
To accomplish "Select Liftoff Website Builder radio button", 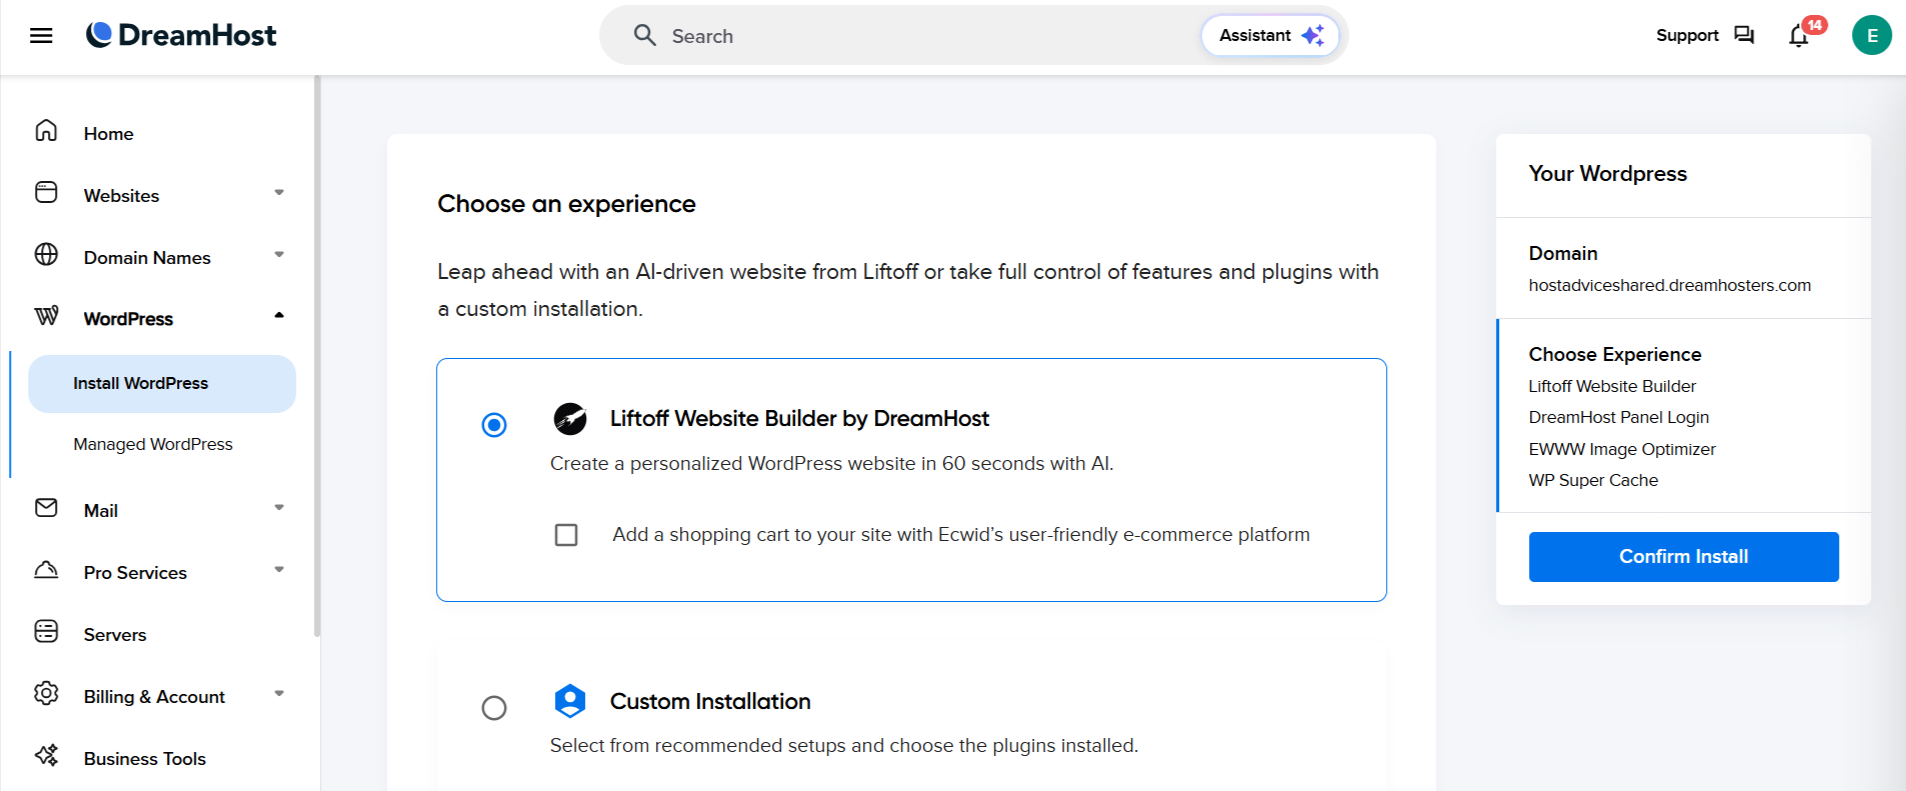I will 494,425.
